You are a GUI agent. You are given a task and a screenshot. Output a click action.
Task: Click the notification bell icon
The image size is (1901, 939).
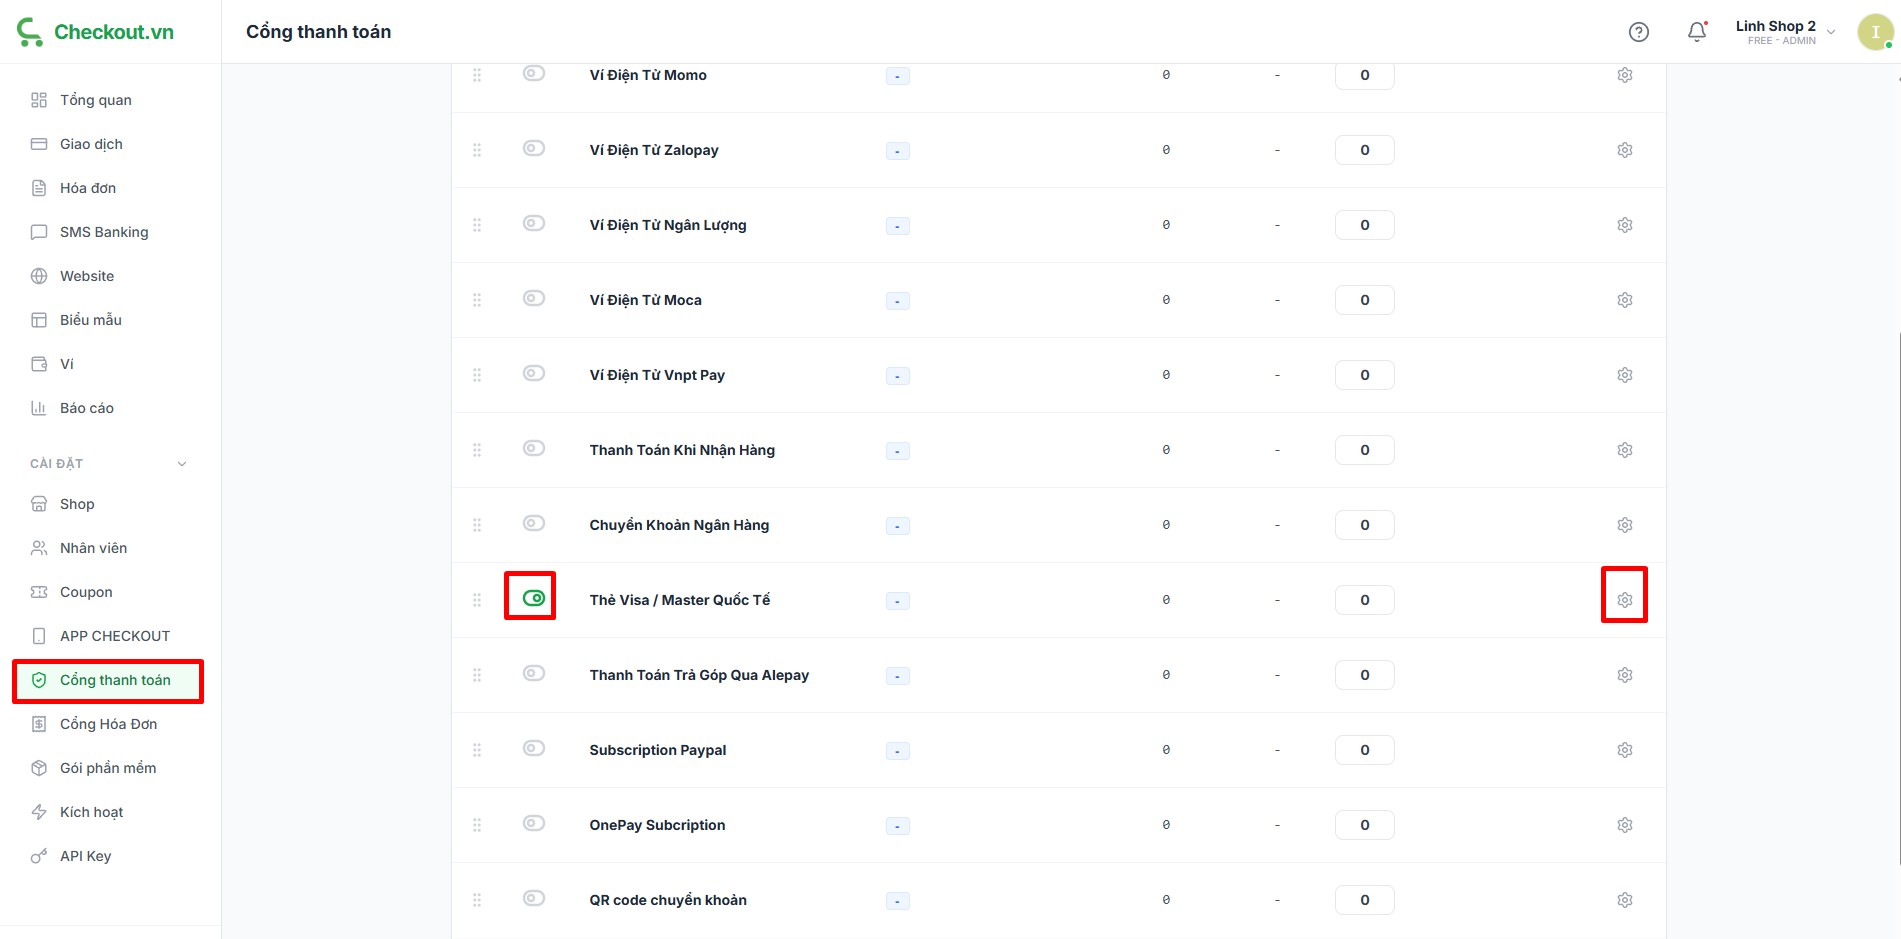click(1697, 32)
